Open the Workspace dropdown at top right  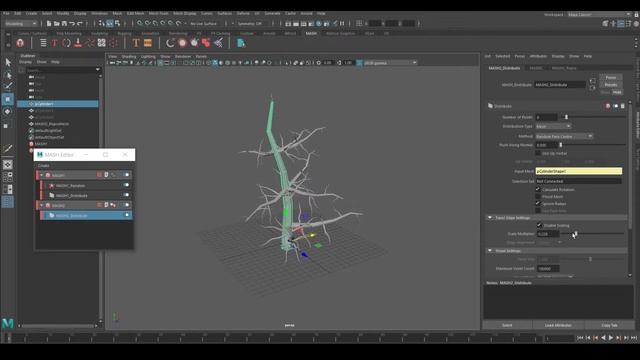(x=599, y=14)
